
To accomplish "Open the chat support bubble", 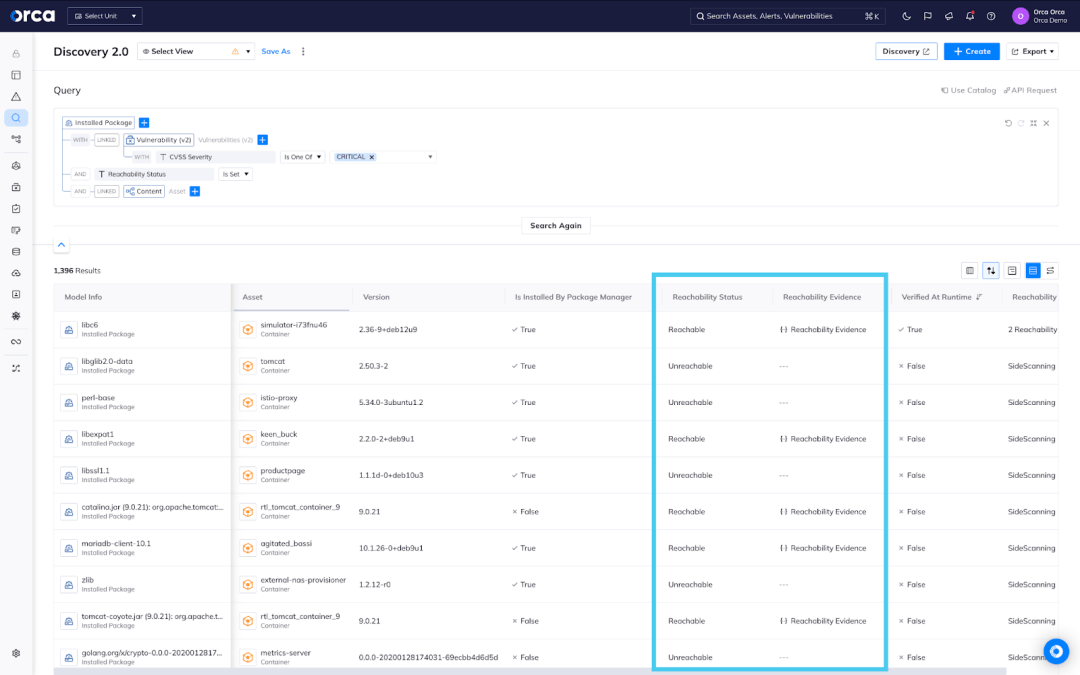I will 1055,651.
